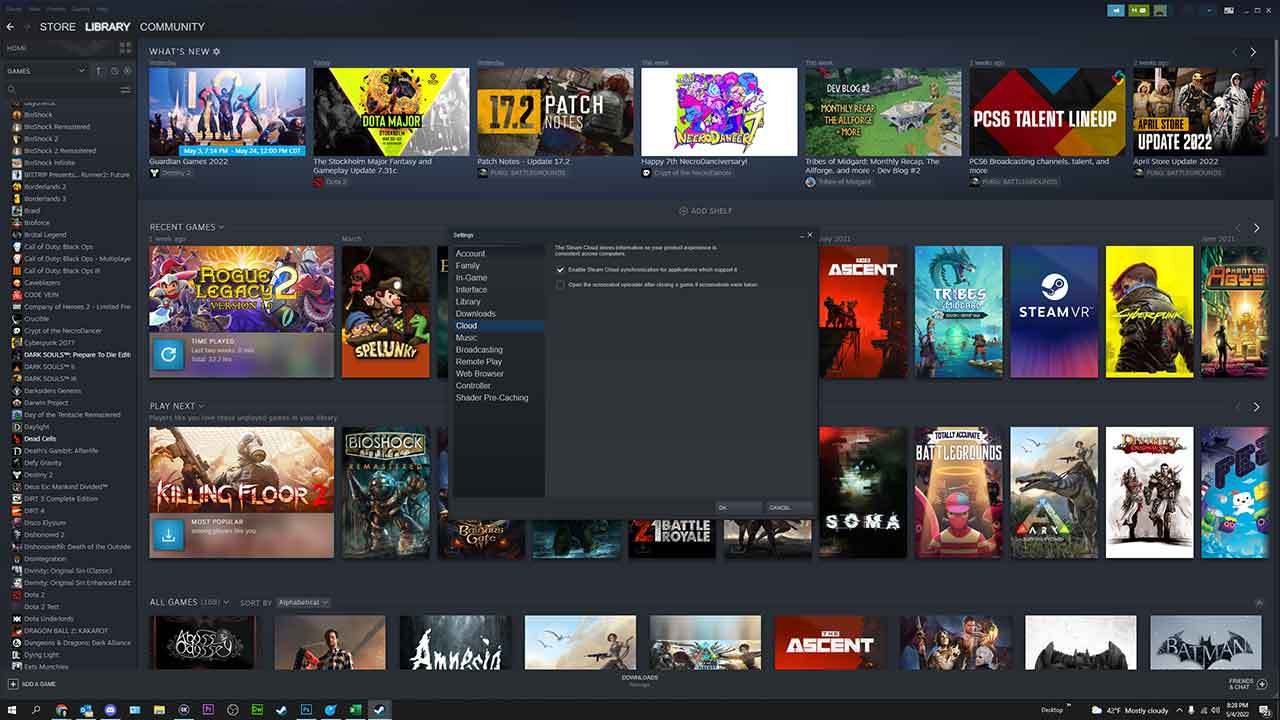The height and width of the screenshot is (720, 1280).
Task: Open Discord from the Windows taskbar
Action: tap(110, 710)
